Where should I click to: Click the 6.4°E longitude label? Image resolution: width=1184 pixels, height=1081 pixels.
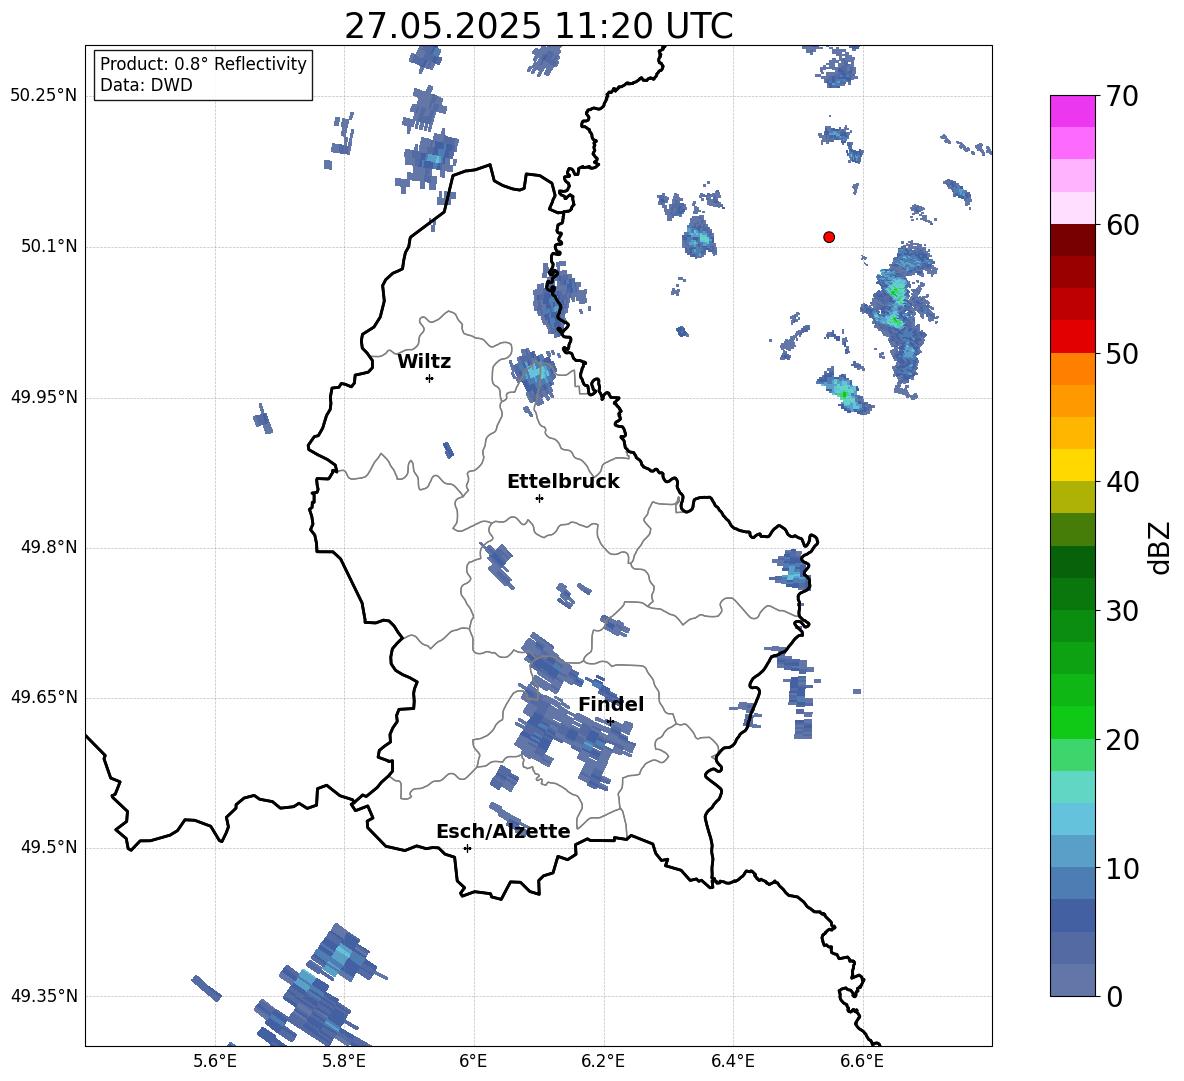click(732, 1061)
